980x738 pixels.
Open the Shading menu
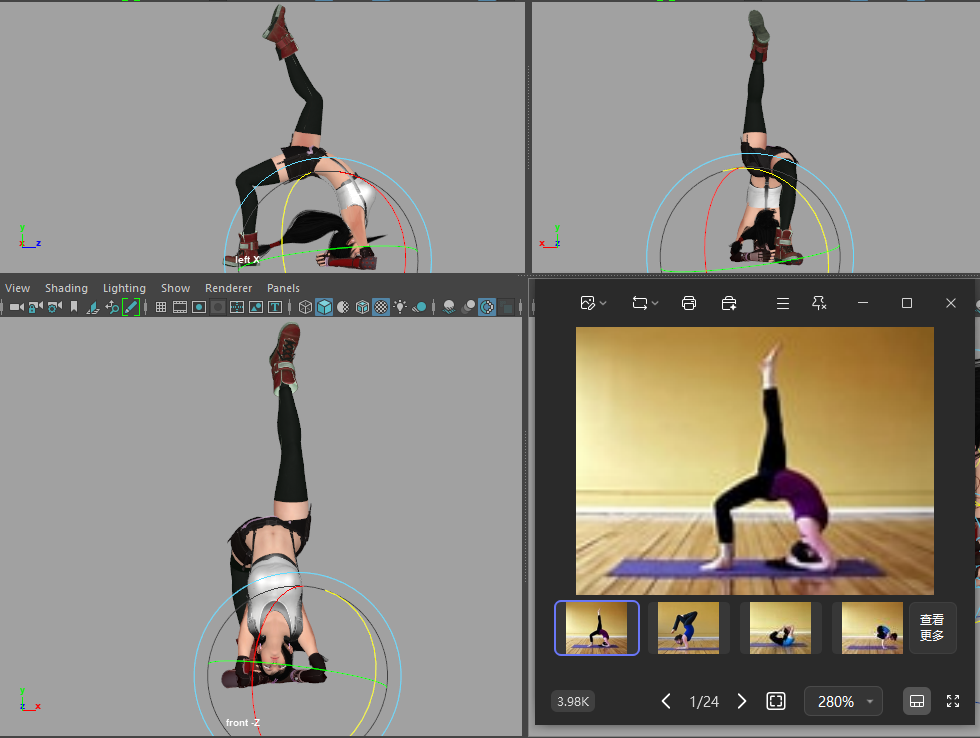[x=66, y=288]
